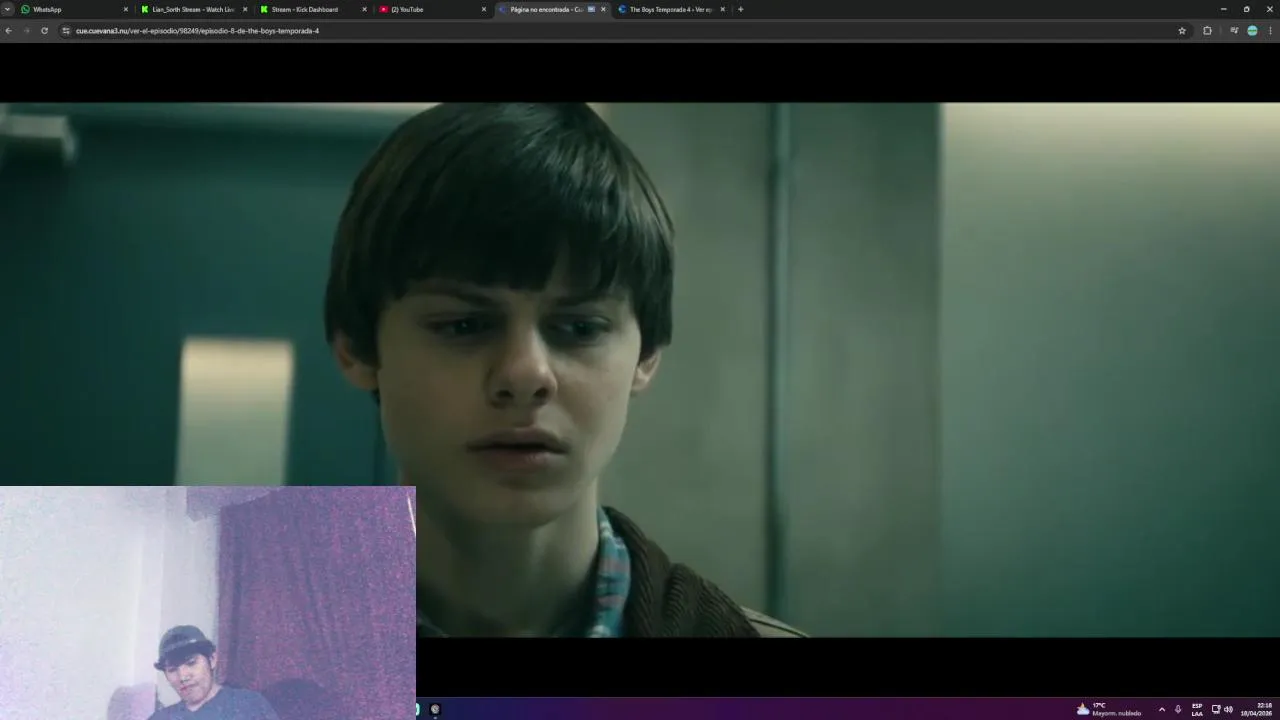The height and width of the screenshot is (720, 1280).
Task: Open the clock showing 22:18
Action: (x=1258, y=709)
